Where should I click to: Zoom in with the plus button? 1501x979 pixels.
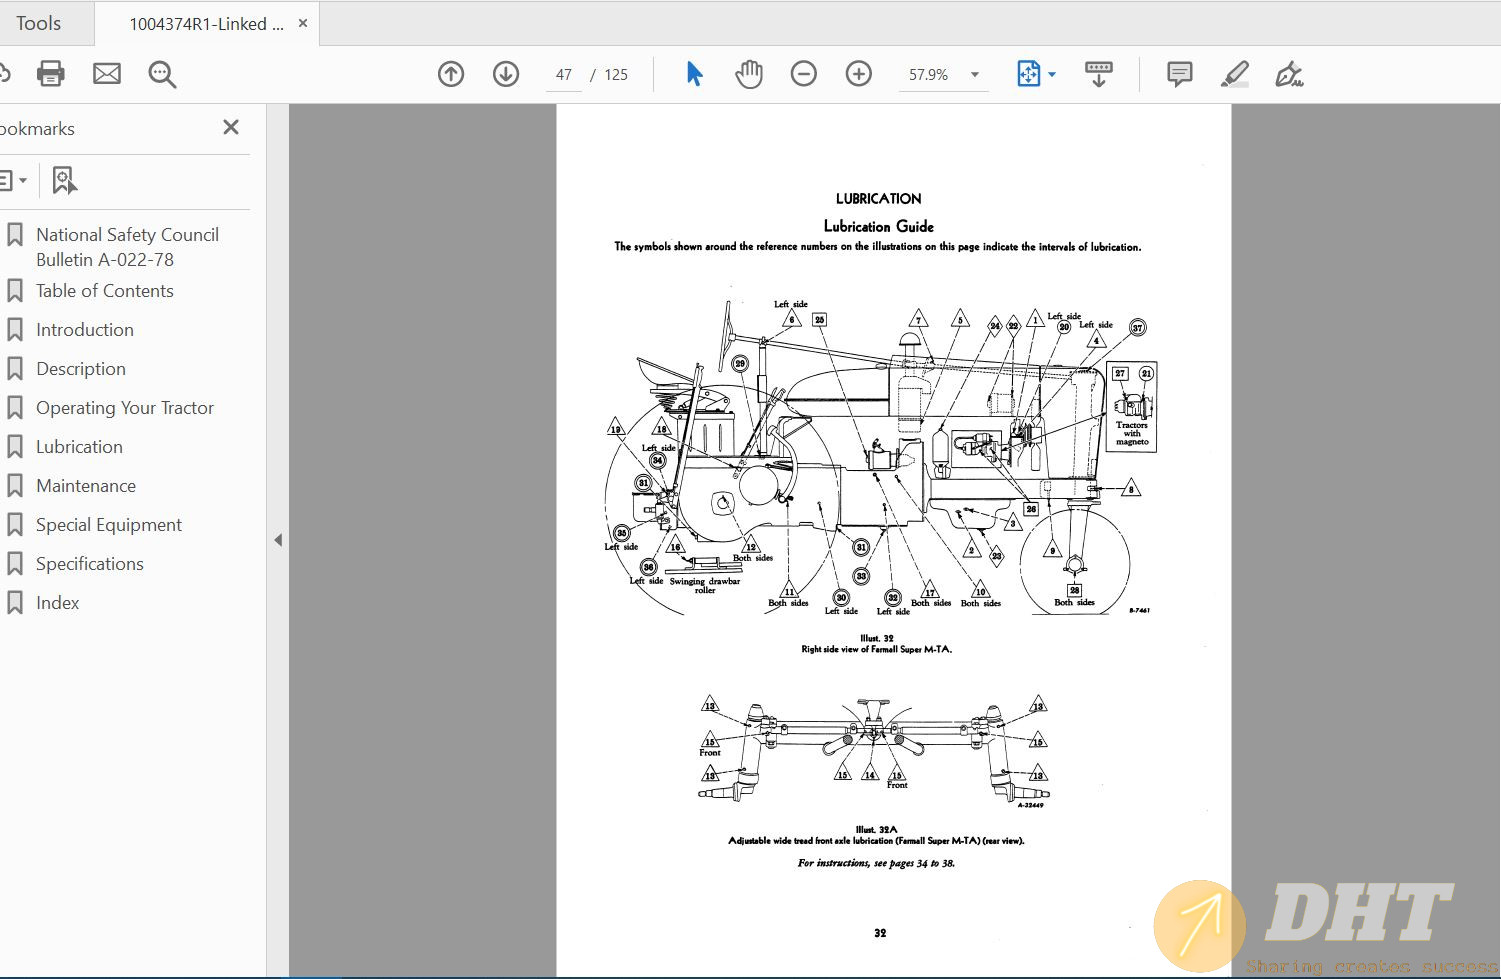pos(859,74)
